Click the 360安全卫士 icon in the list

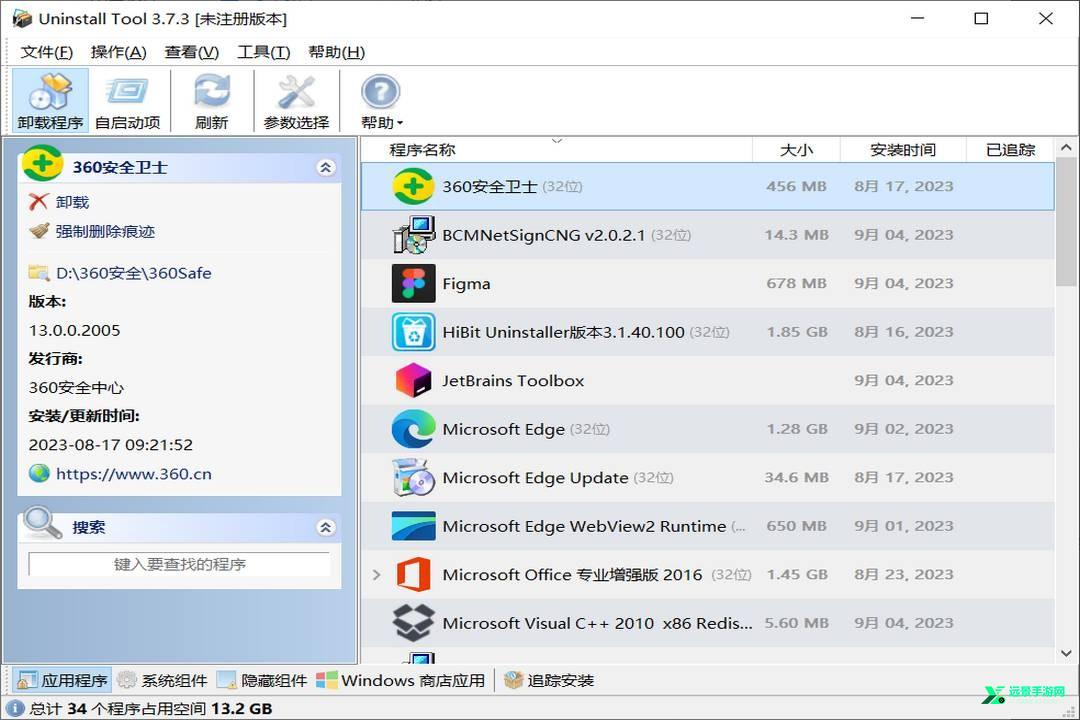[x=413, y=187]
